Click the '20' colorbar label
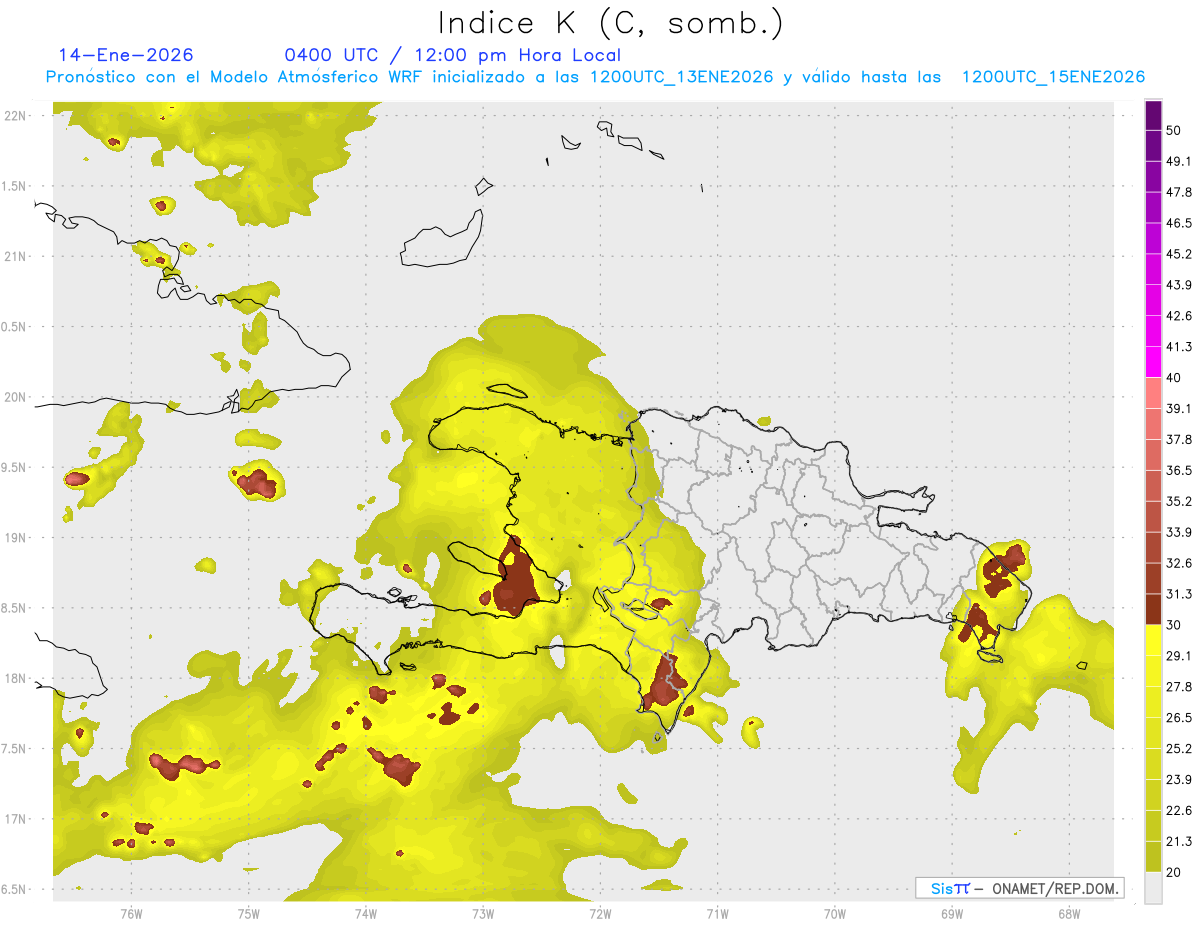The image size is (1200, 927). pyautogui.click(x=1174, y=872)
